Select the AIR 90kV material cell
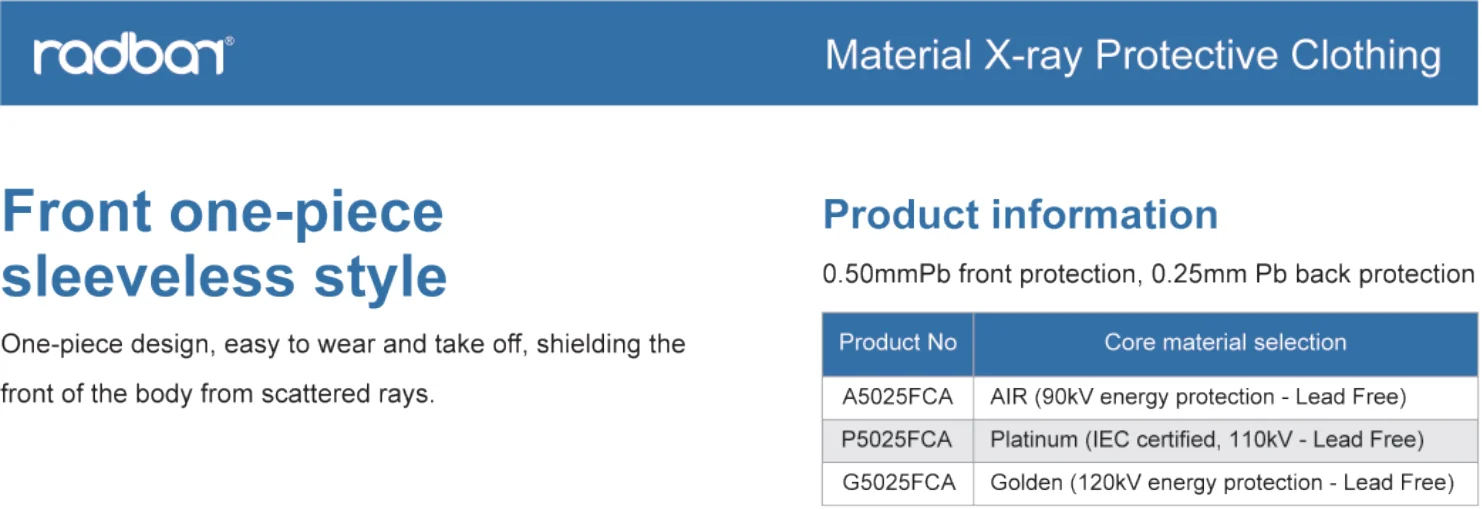This screenshot has width=1482, height=509. (1198, 397)
